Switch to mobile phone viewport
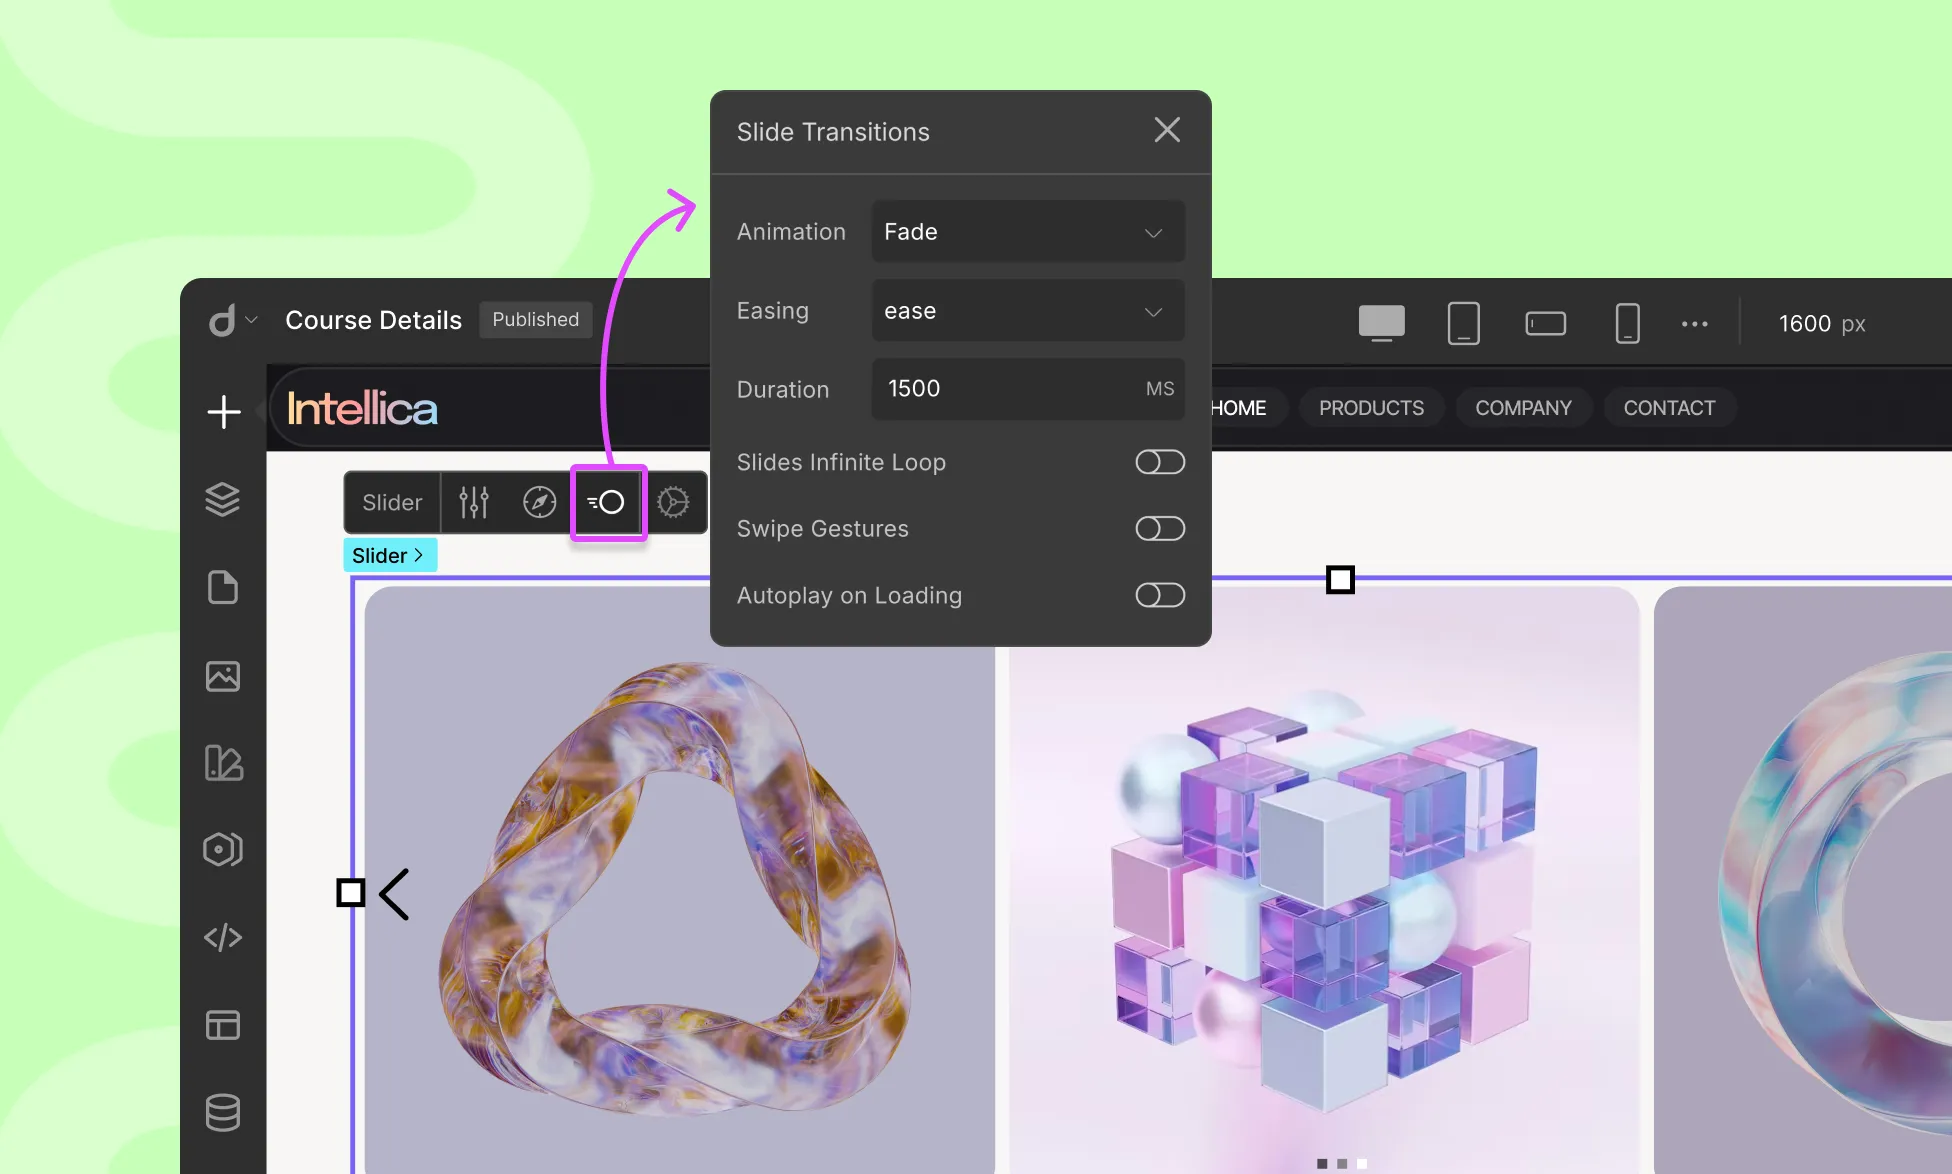 click(1628, 323)
